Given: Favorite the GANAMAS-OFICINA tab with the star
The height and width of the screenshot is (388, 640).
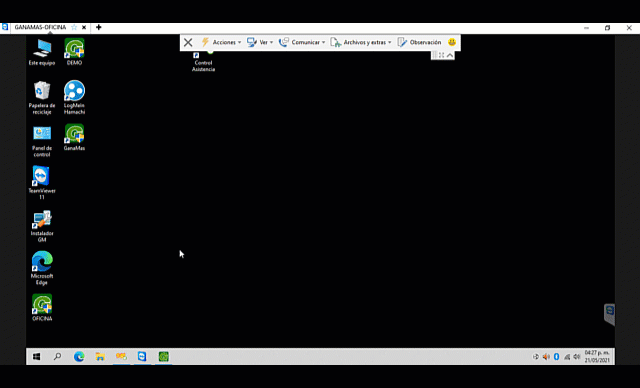Looking at the screenshot, I should pos(74,27).
